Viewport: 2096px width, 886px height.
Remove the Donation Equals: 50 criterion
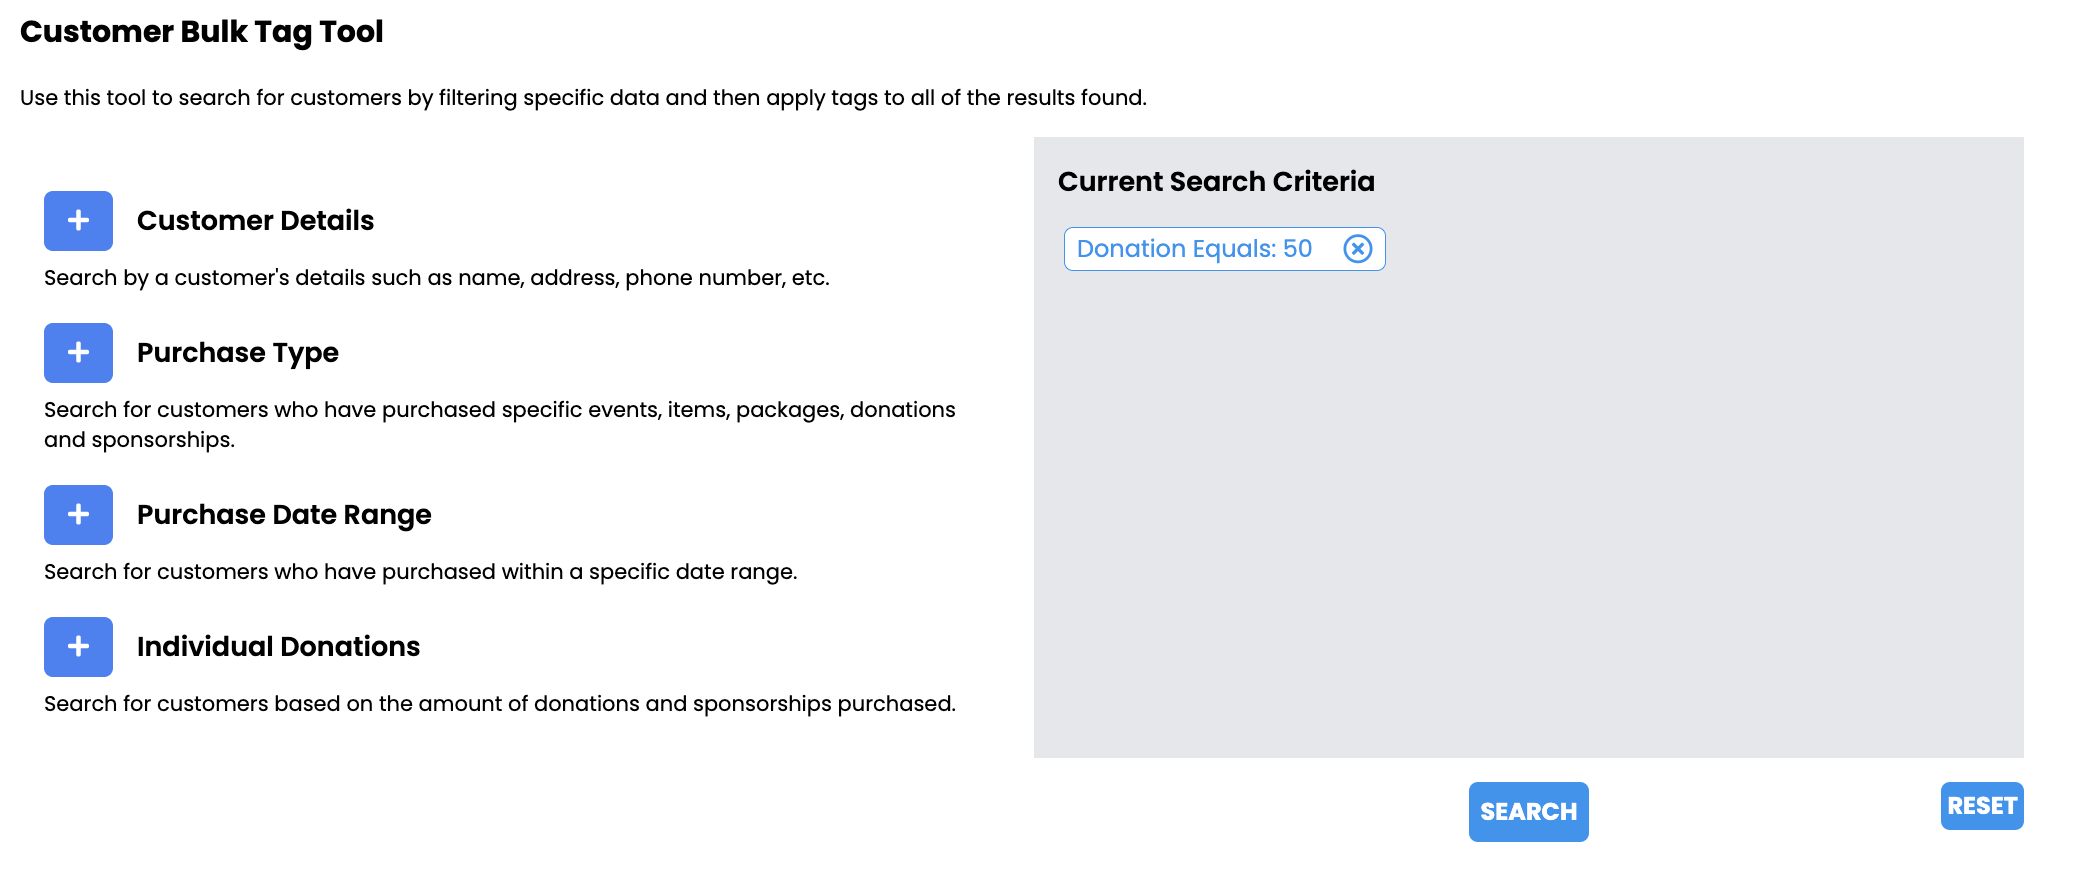click(1357, 249)
